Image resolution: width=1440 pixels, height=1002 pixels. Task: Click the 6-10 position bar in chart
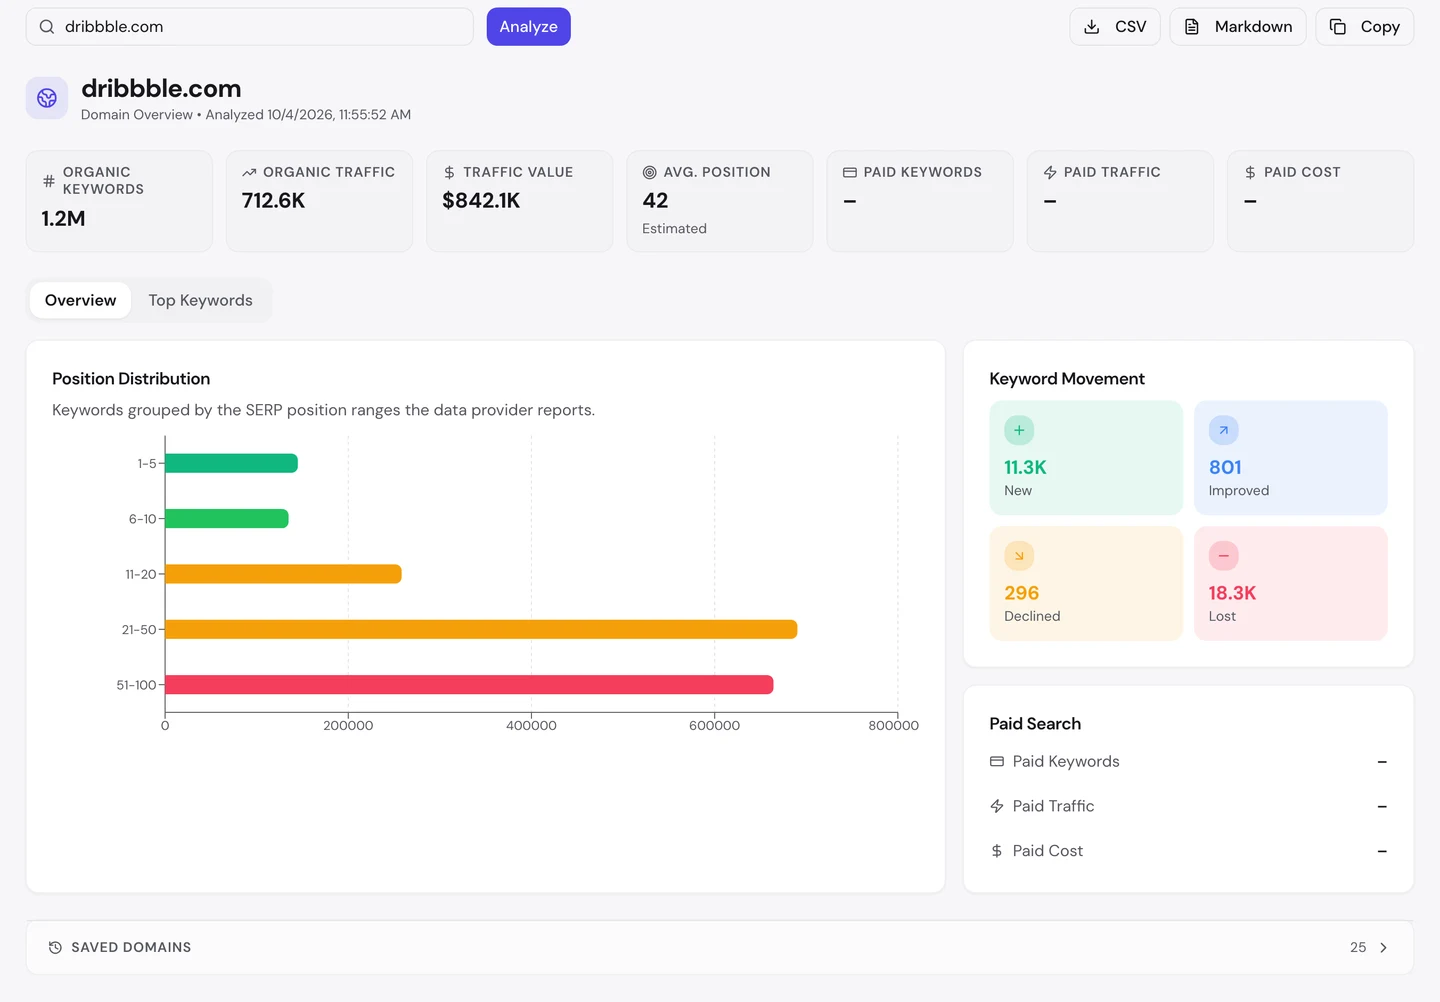[227, 519]
